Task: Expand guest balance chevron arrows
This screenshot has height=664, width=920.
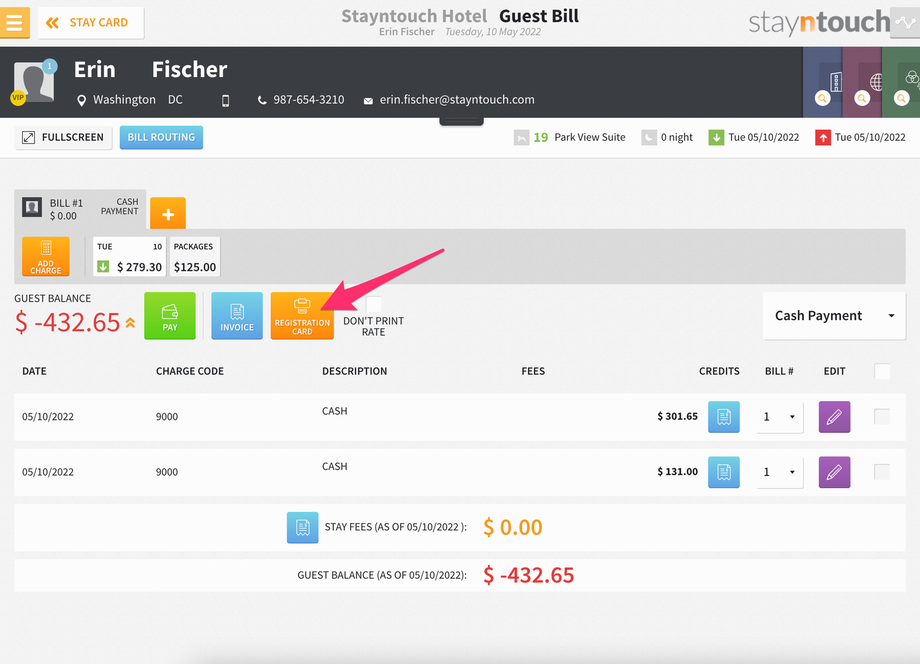Action: [130, 323]
